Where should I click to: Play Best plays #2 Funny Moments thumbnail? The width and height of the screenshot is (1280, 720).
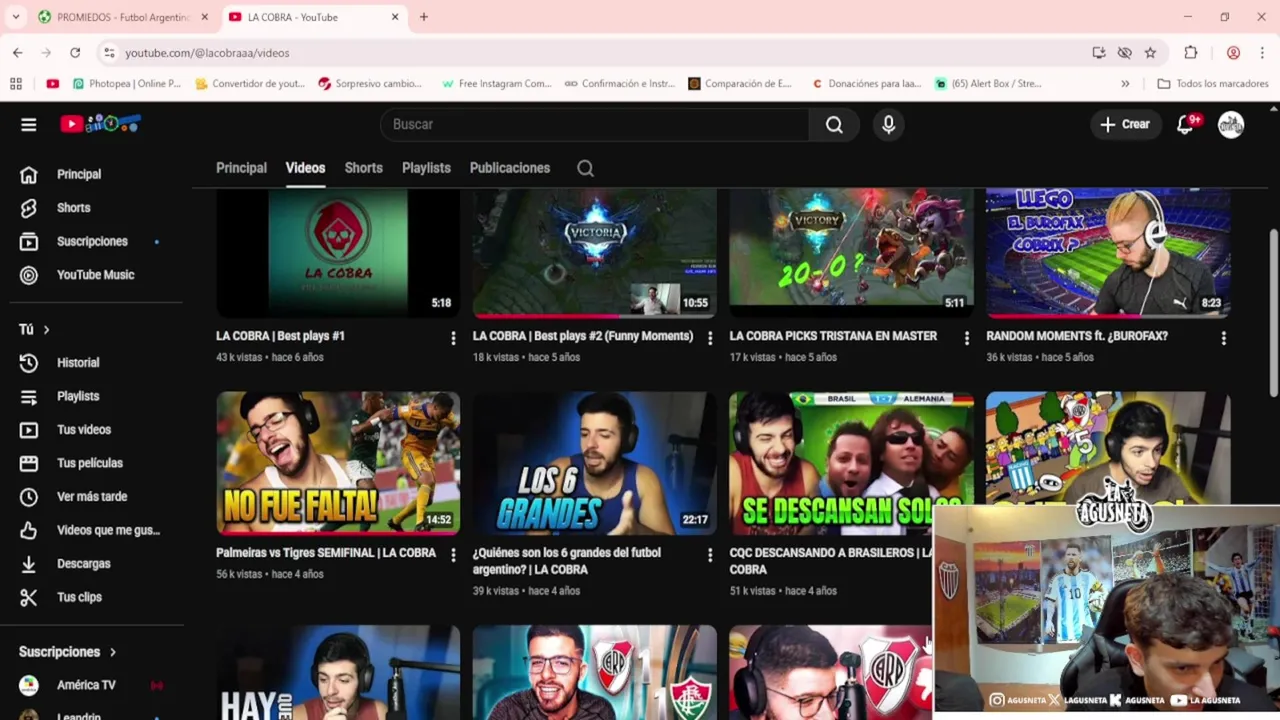[x=595, y=253]
